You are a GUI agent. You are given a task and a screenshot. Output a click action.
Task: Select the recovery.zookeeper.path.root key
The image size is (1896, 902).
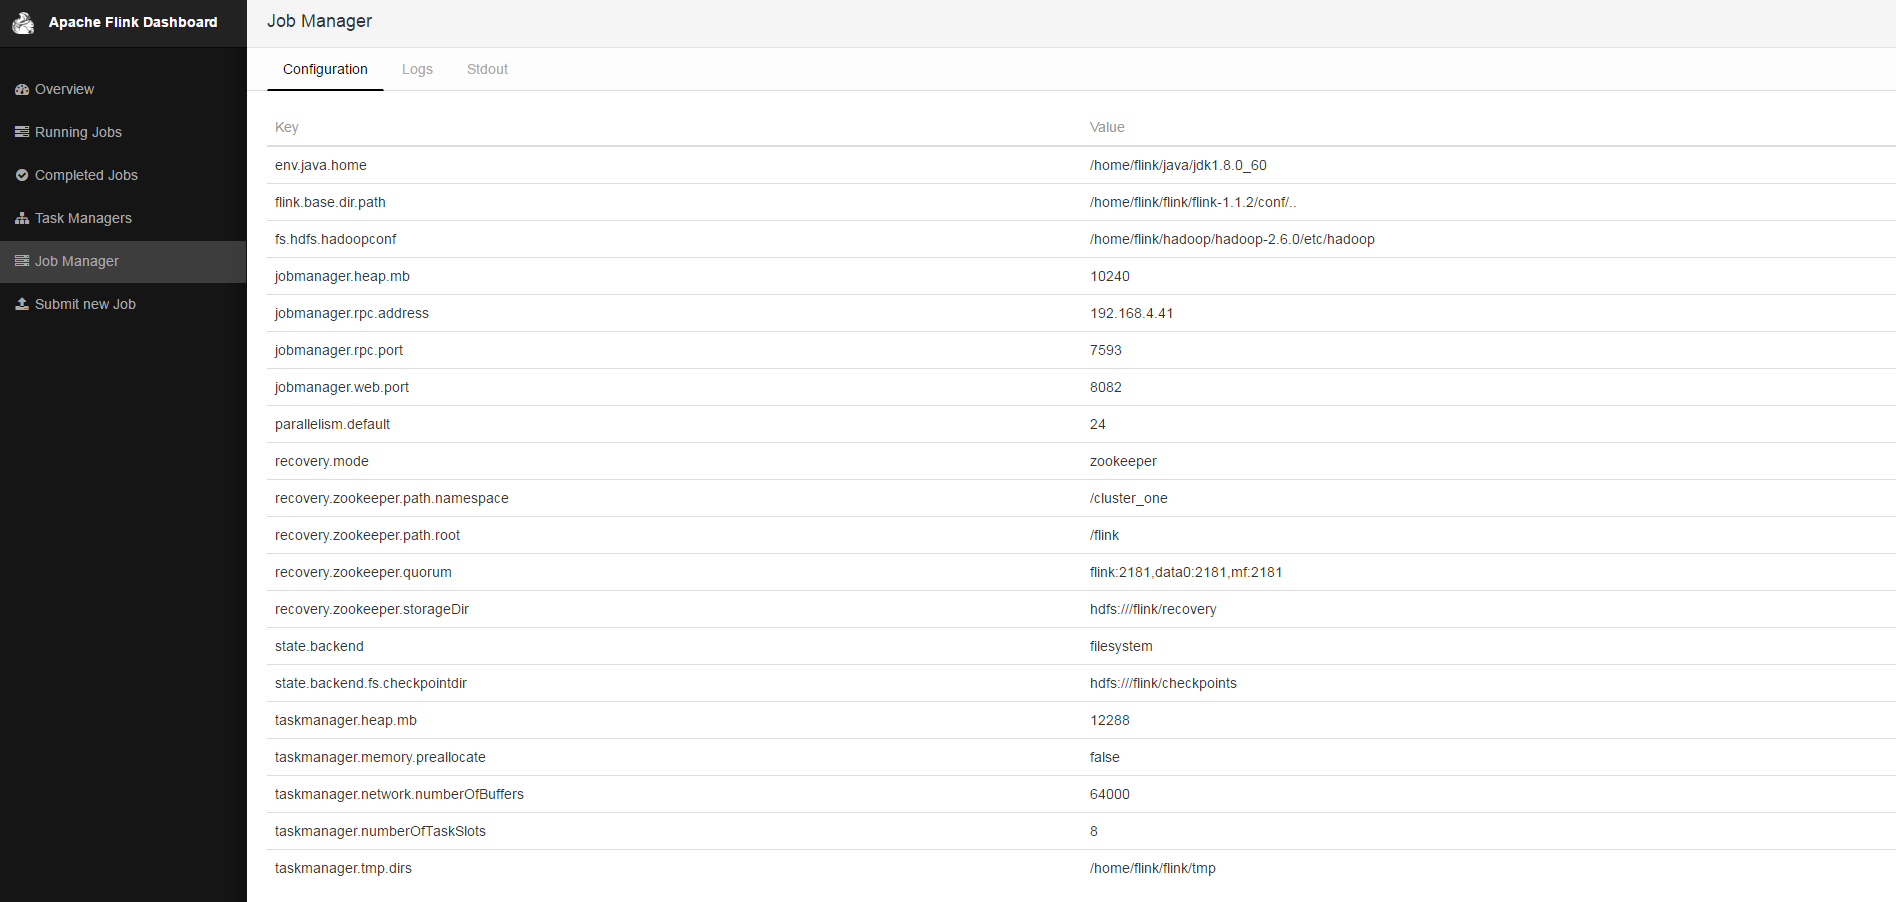pyautogui.click(x=368, y=535)
